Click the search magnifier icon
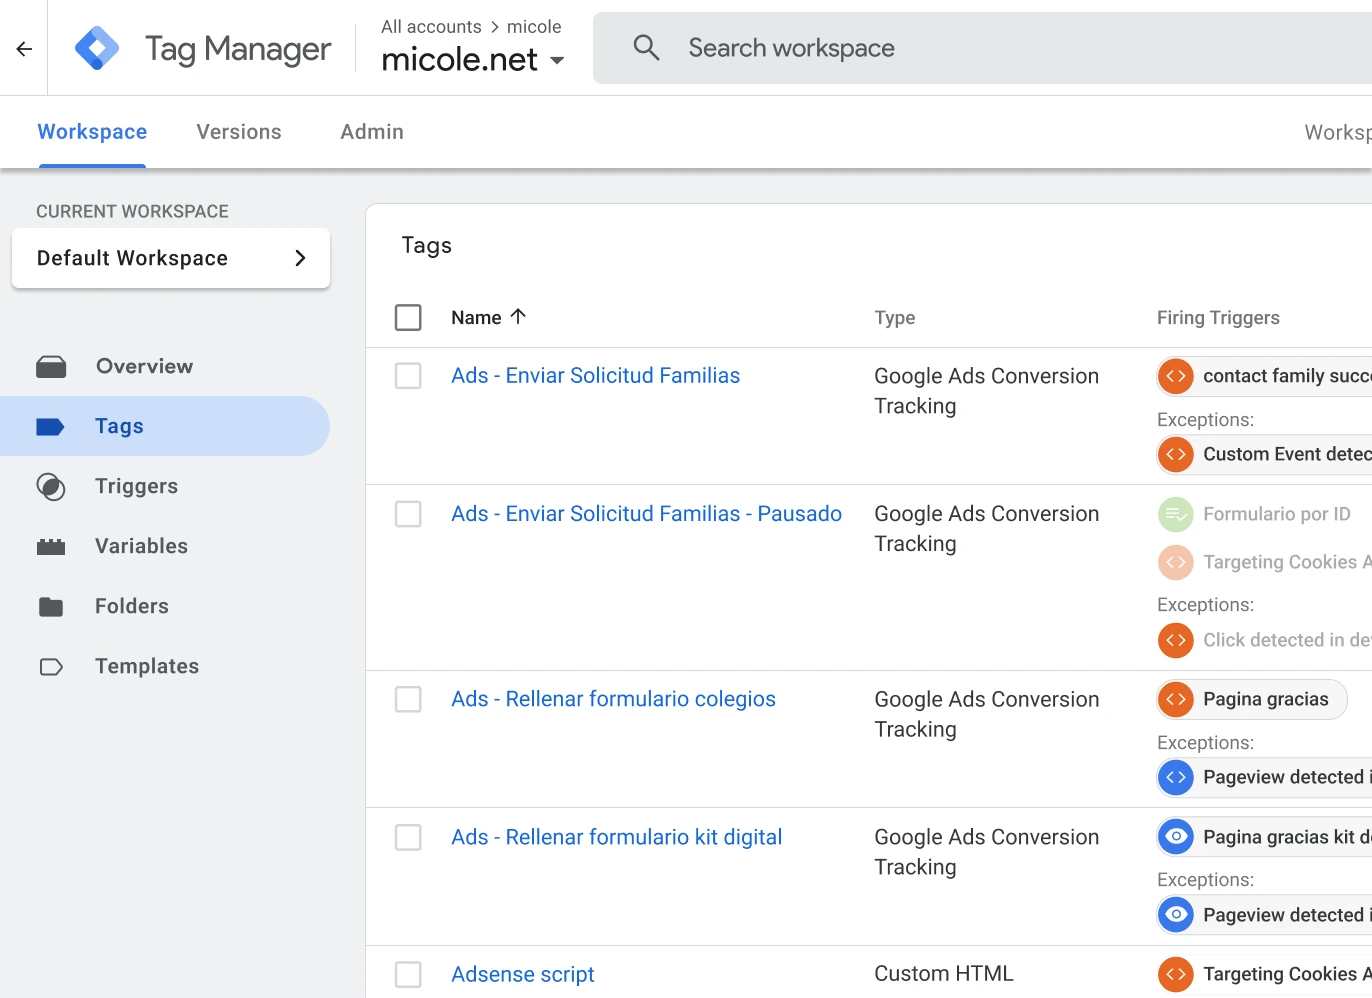The height and width of the screenshot is (998, 1372). 647,47
